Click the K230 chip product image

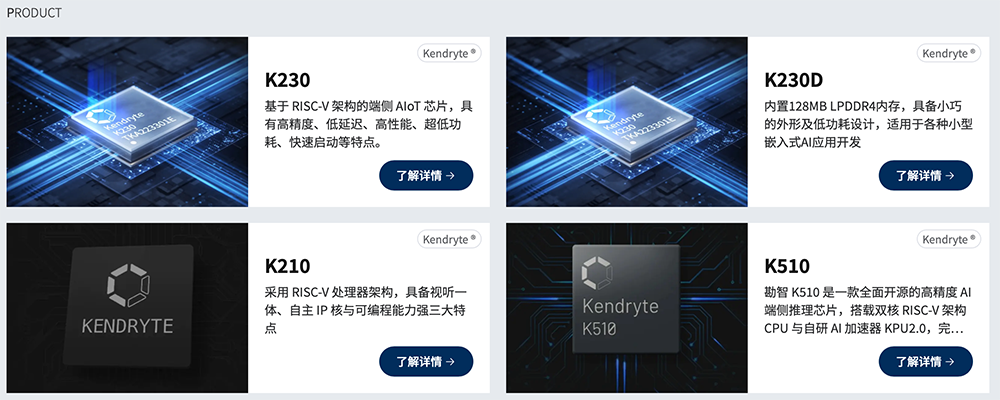click(x=128, y=122)
